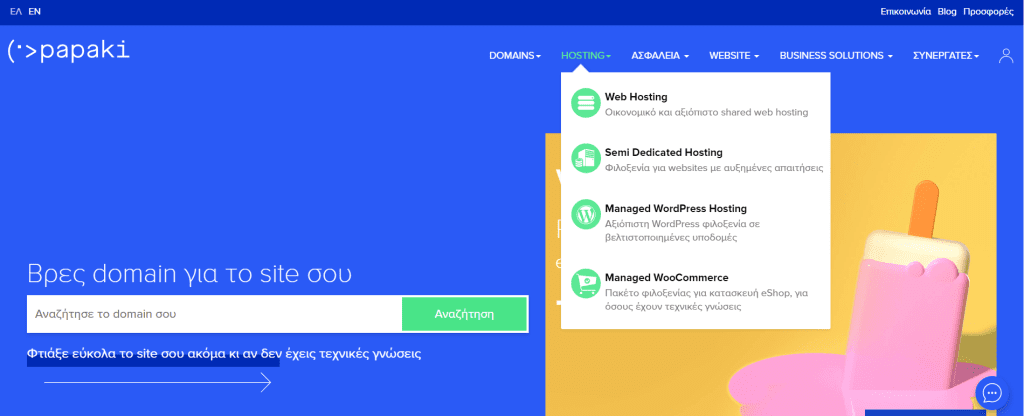Select Semi Dedicated Hosting menu entry
This screenshot has height=416, width=1024.
click(663, 152)
